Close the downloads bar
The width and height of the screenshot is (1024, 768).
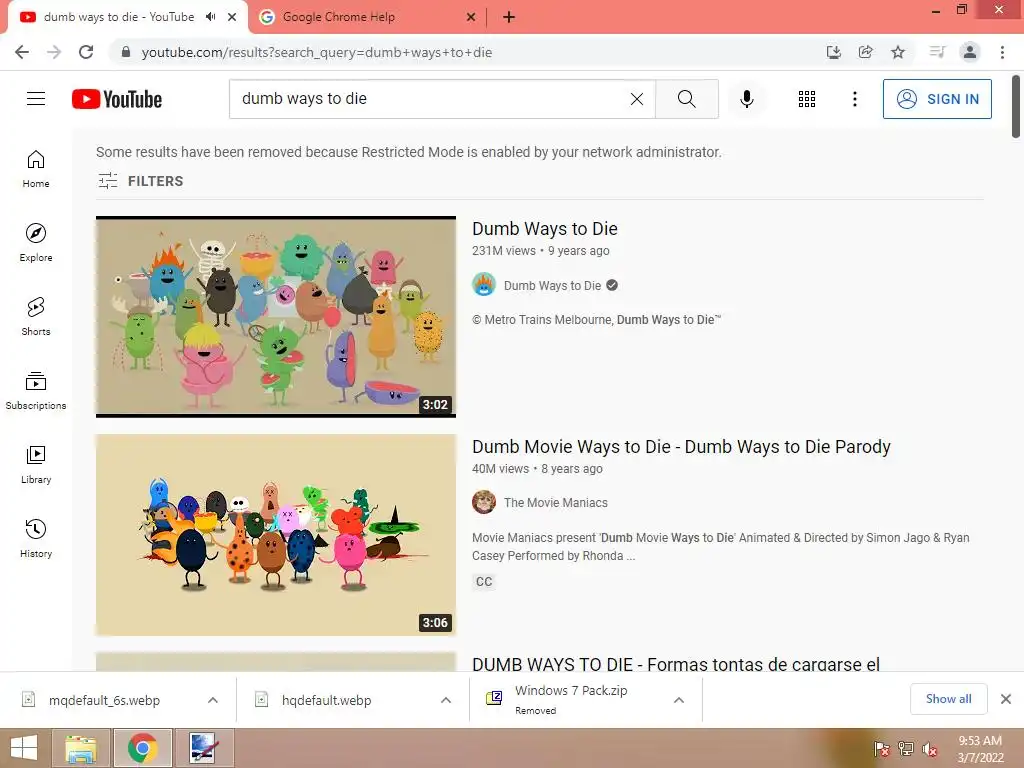tap(1006, 699)
